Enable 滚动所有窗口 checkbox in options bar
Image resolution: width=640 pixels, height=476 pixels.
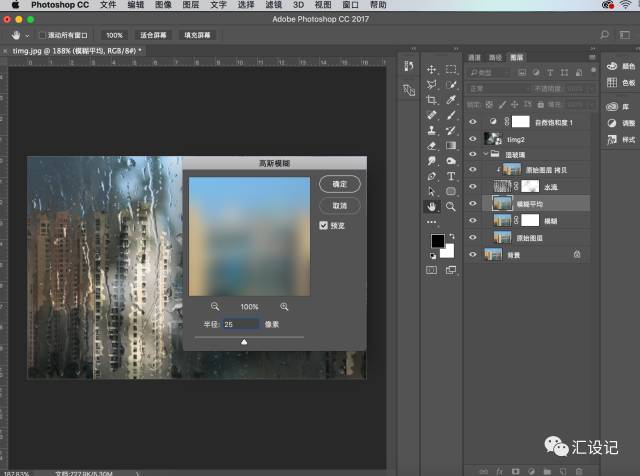point(42,35)
